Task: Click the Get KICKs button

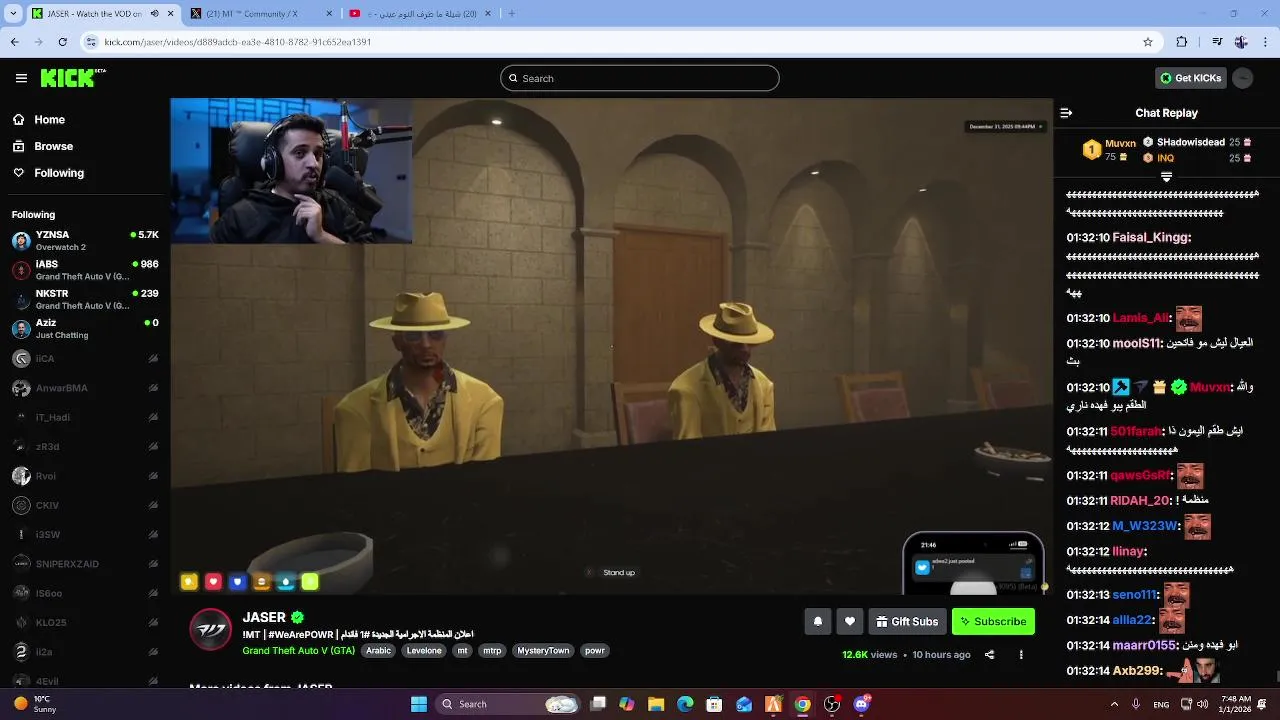Action: pos(1190,78)
